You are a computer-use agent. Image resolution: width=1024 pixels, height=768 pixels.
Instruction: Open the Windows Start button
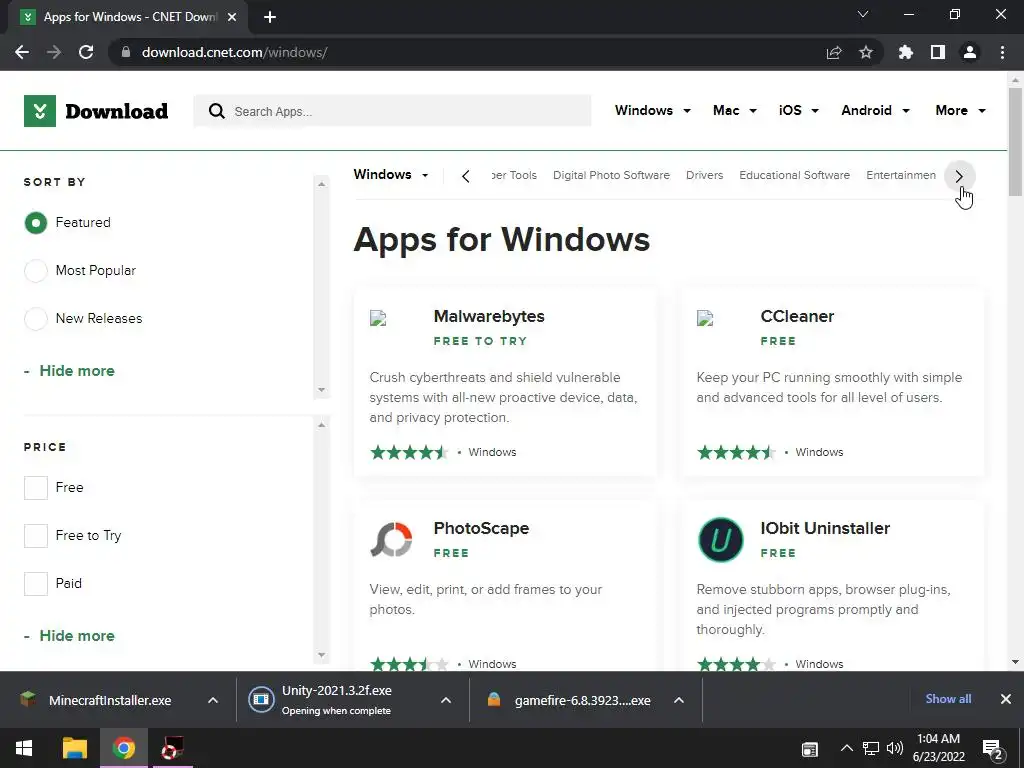pos(24,748)
